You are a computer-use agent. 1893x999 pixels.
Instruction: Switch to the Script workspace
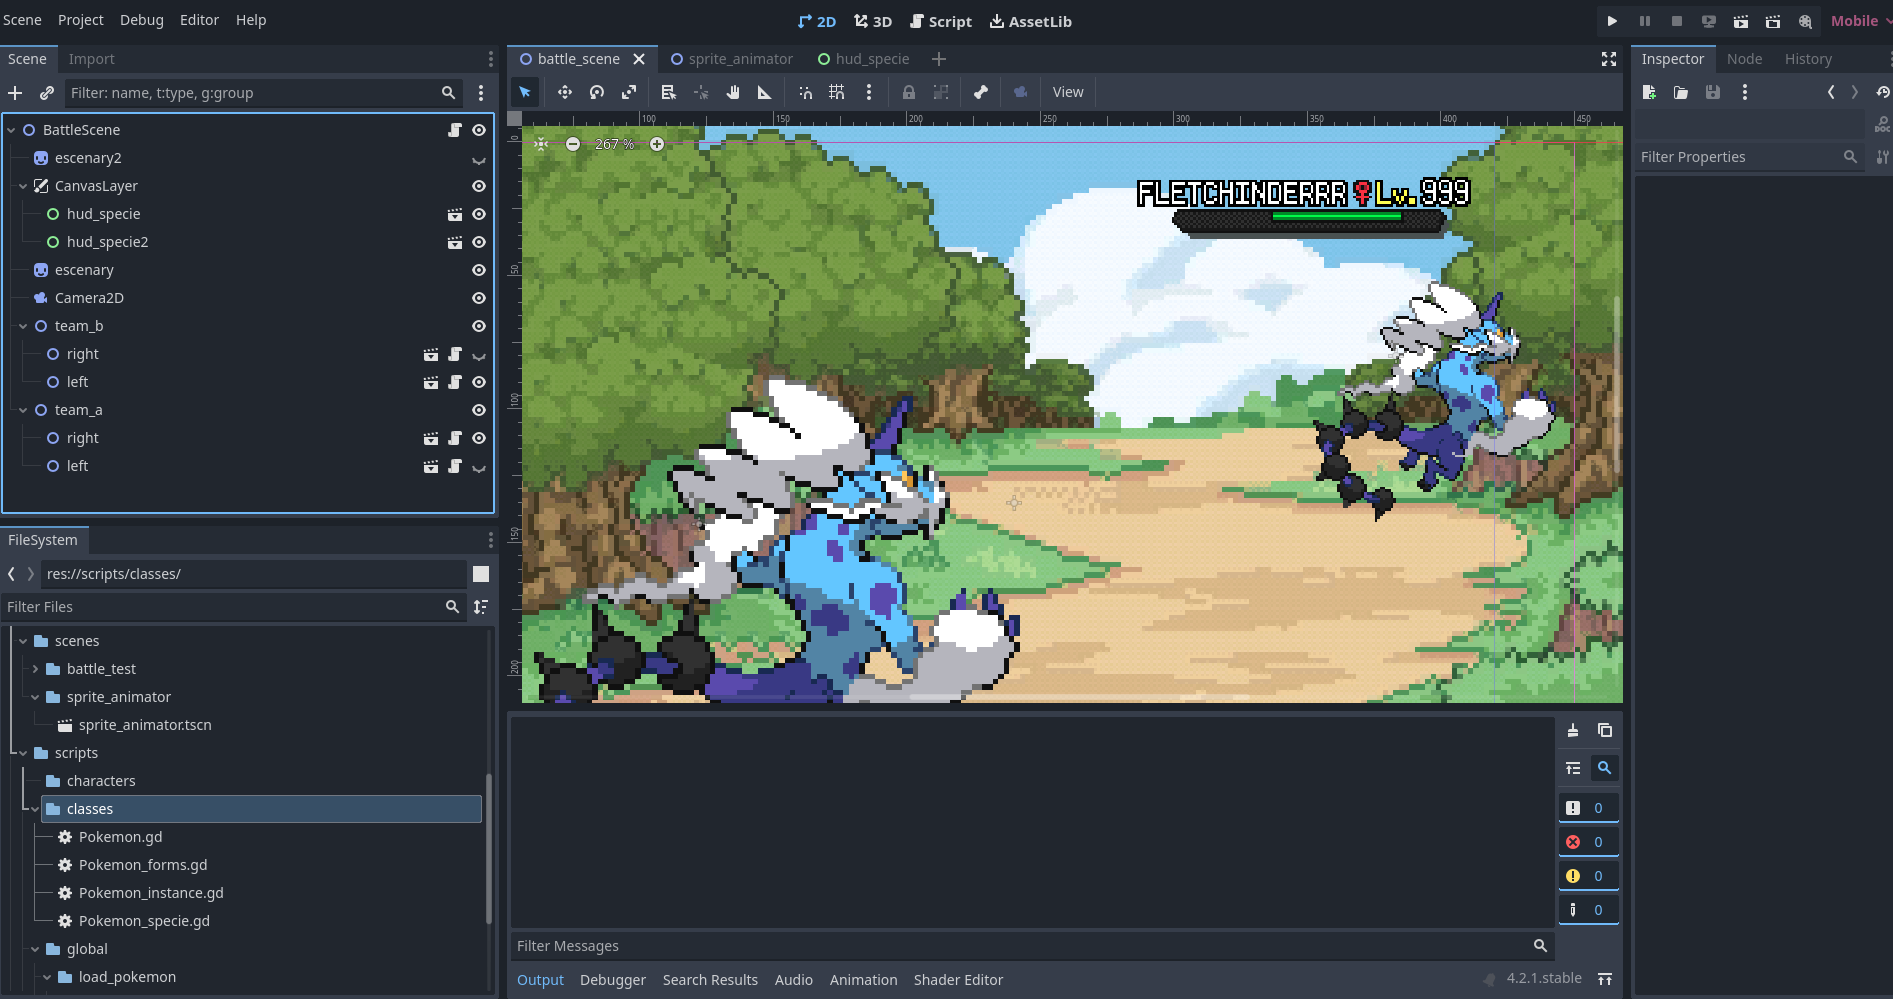(x=941, y=21)
